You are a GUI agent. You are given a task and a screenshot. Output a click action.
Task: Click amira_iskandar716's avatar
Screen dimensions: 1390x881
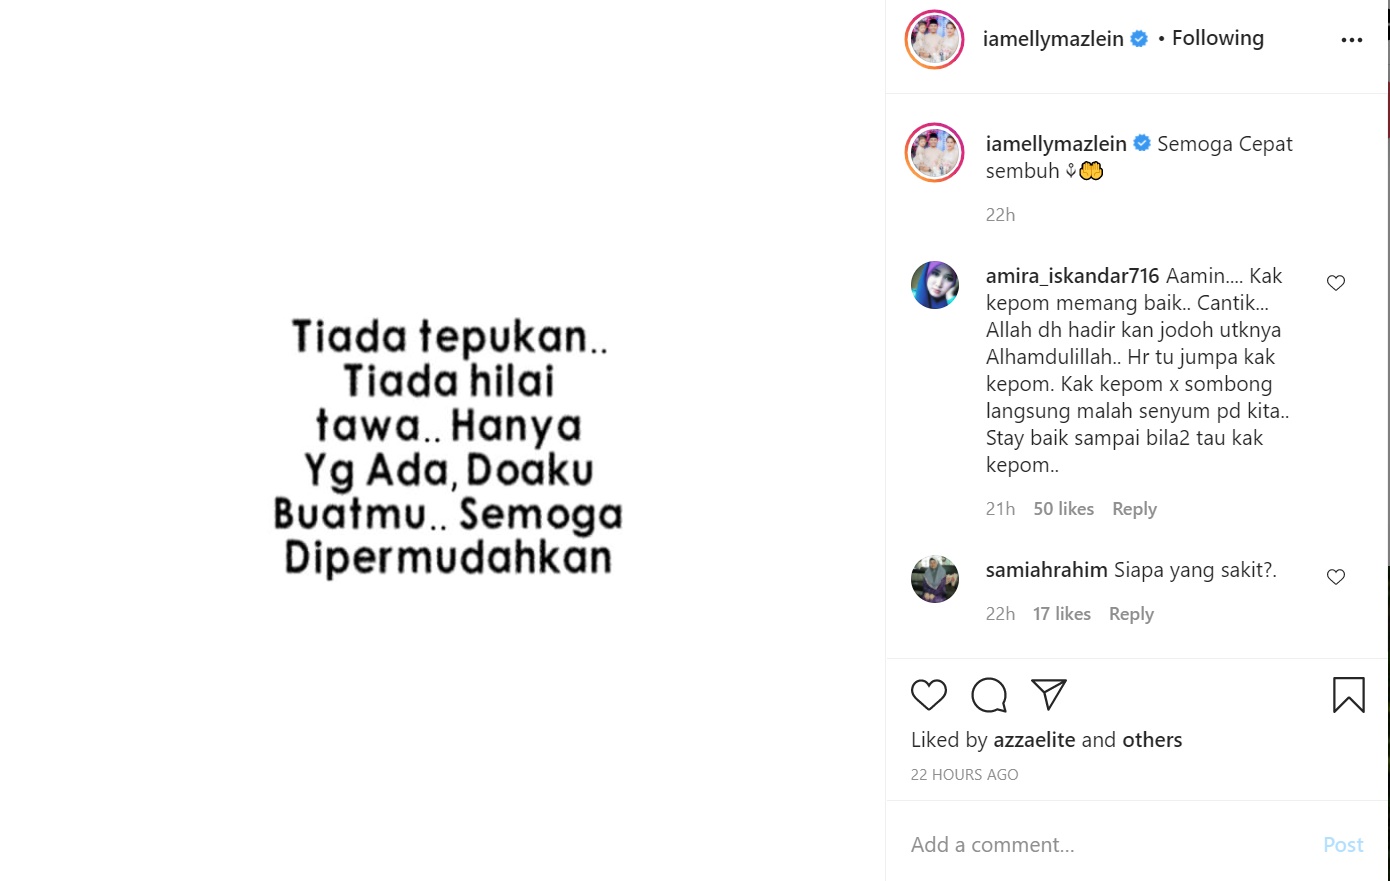(935, 285)
